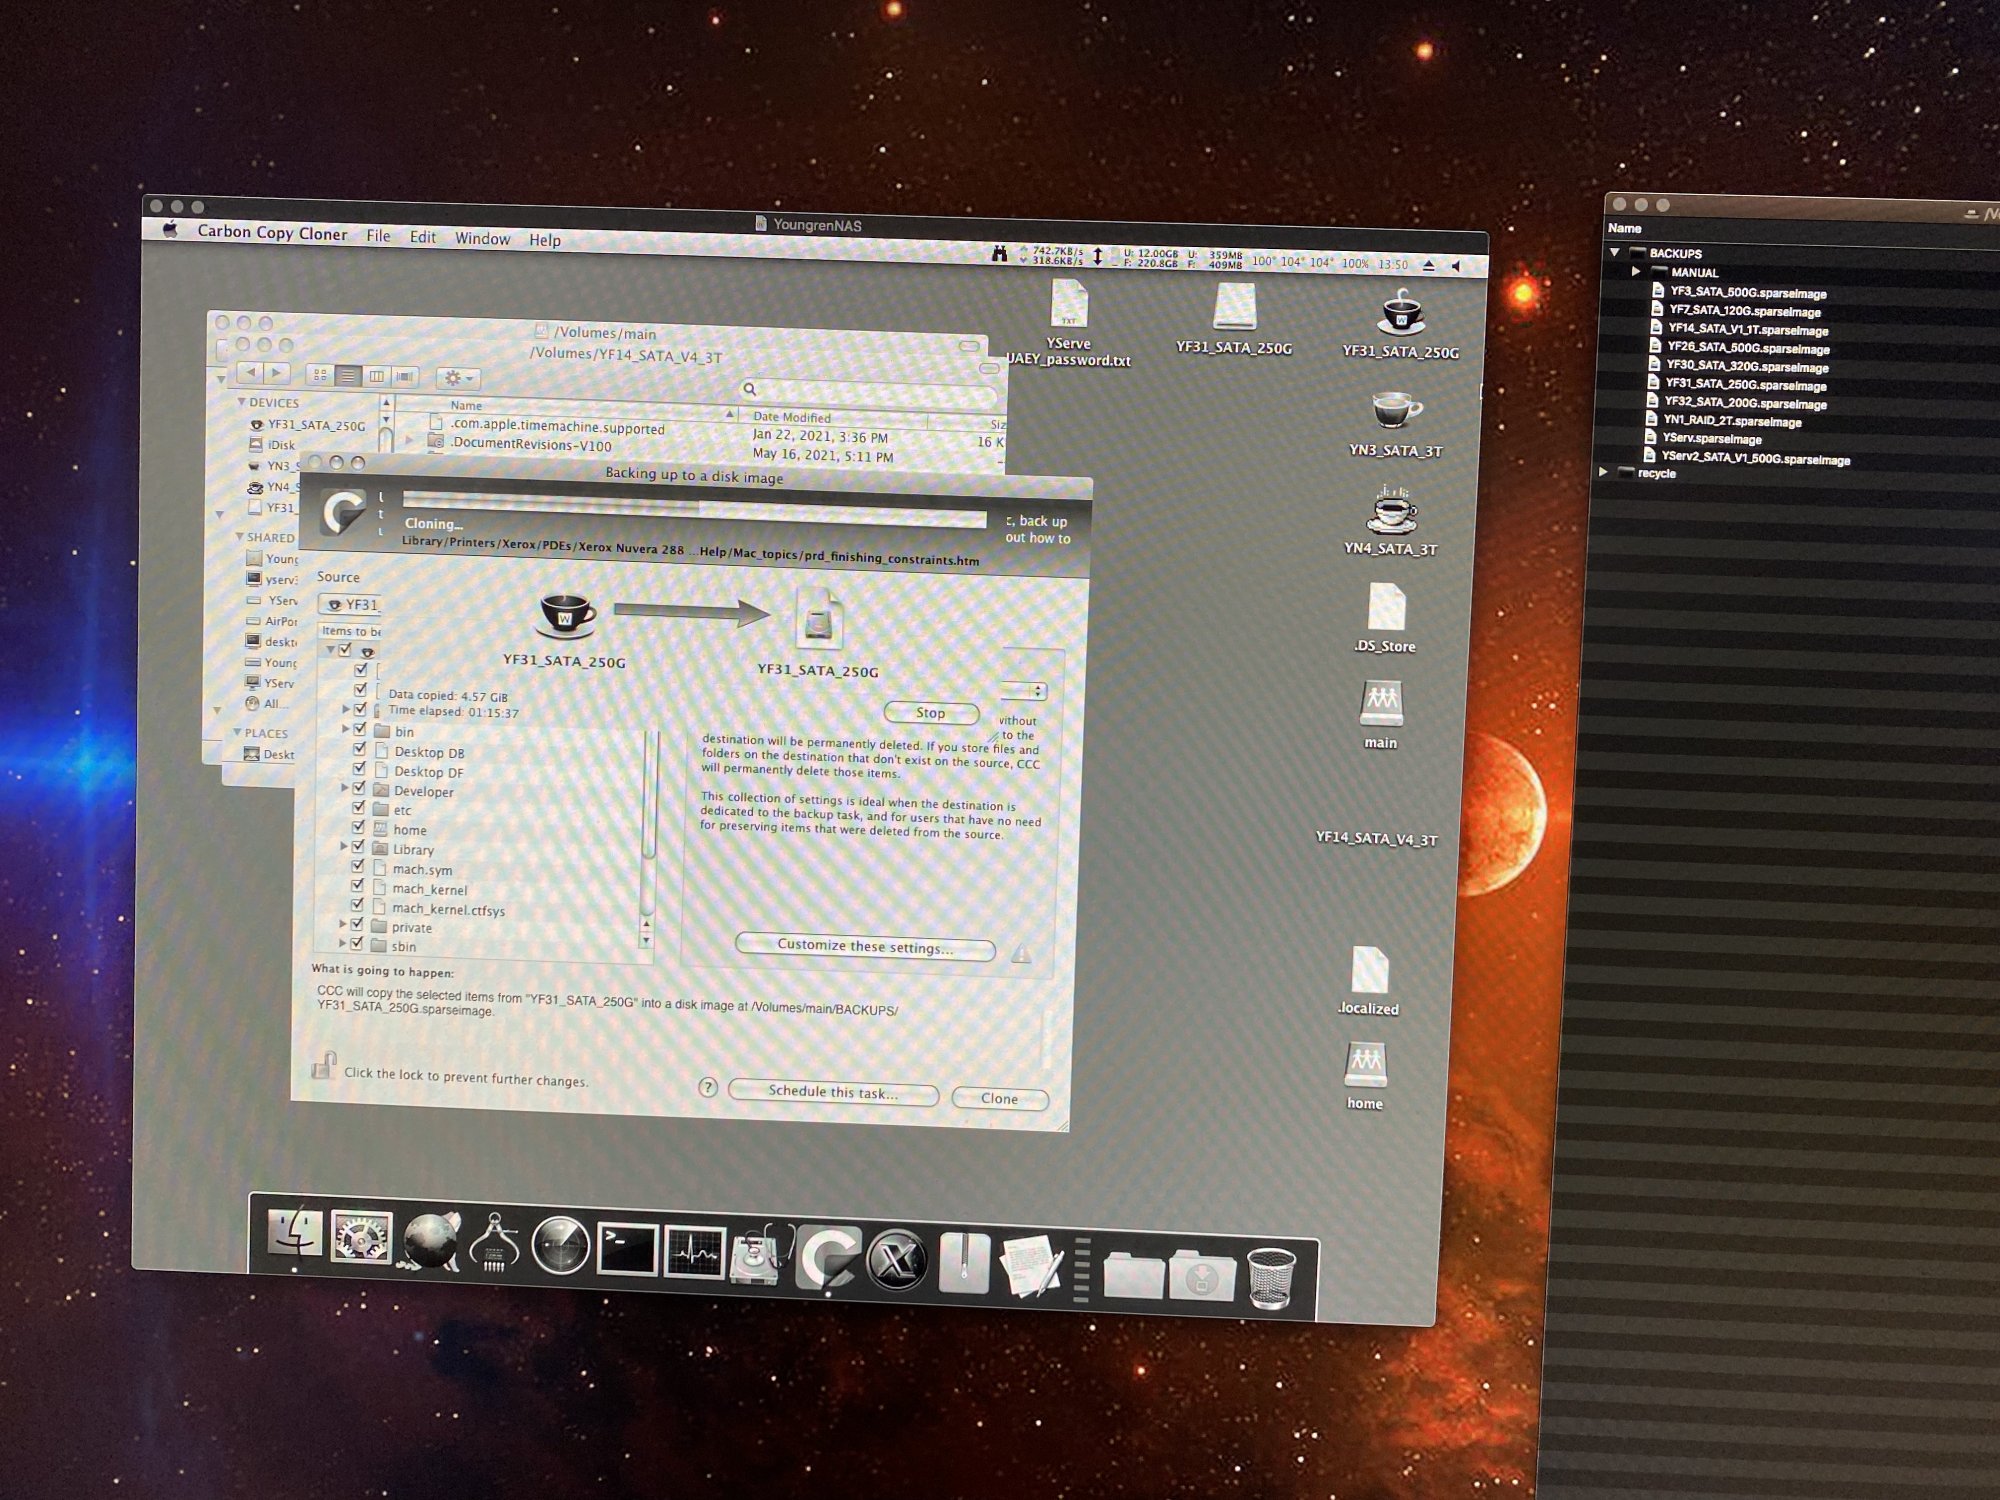2000x1500 pixels.
Task: Uncheck the Desktop DB checkbox
Action: pyautogui.click(x=360, y=749)
